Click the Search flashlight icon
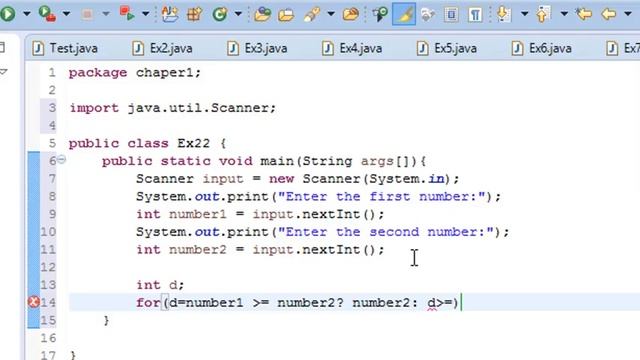The width and height of the screenshot is (640, 360). click(x=312, y=14)
